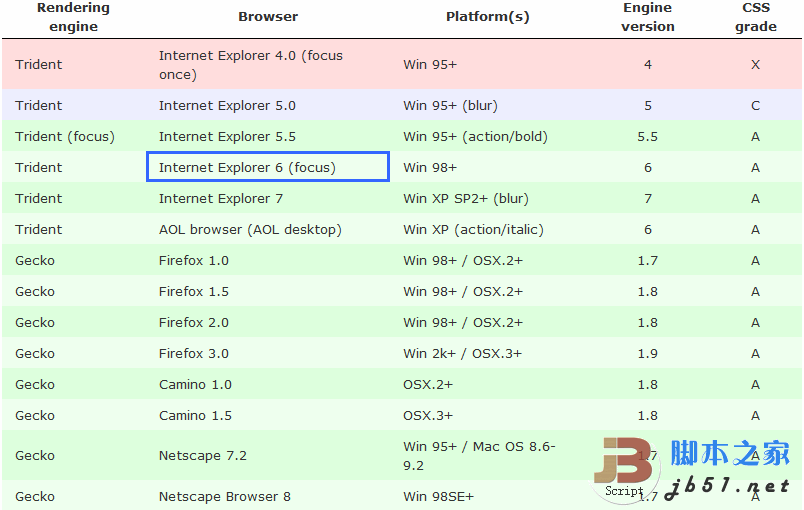This screenshot has height=510, width=804.
Task: Select the CSS grade C cell
Action: [x=756, y=105]
